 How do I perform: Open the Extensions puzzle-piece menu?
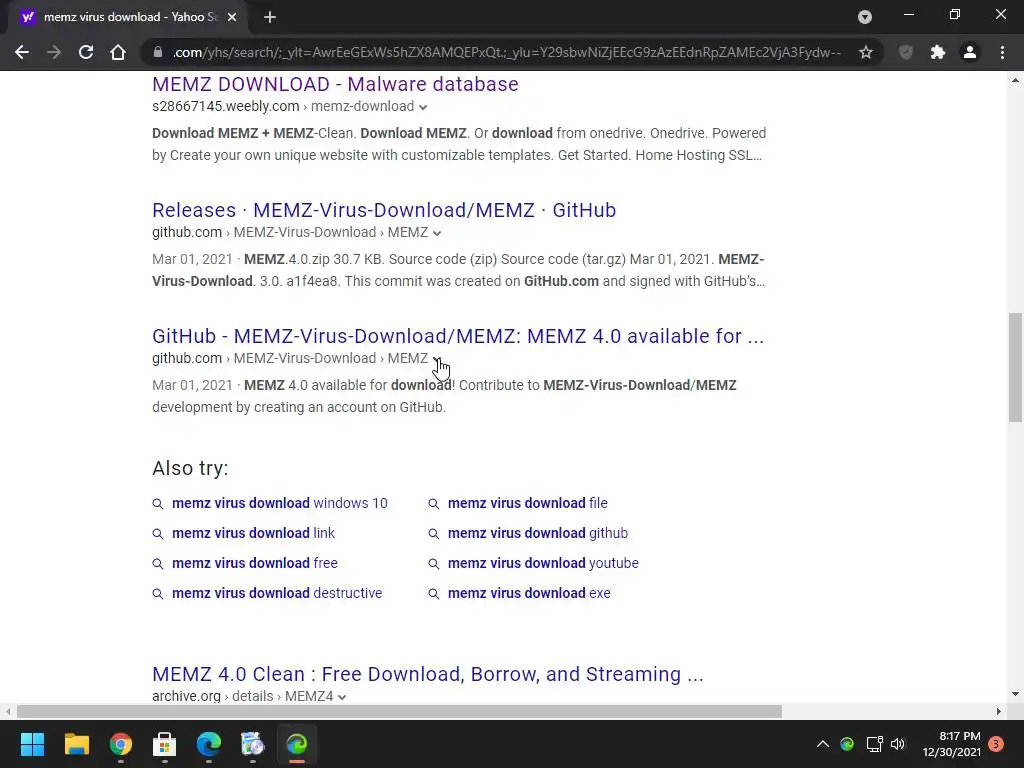point(938,52)
